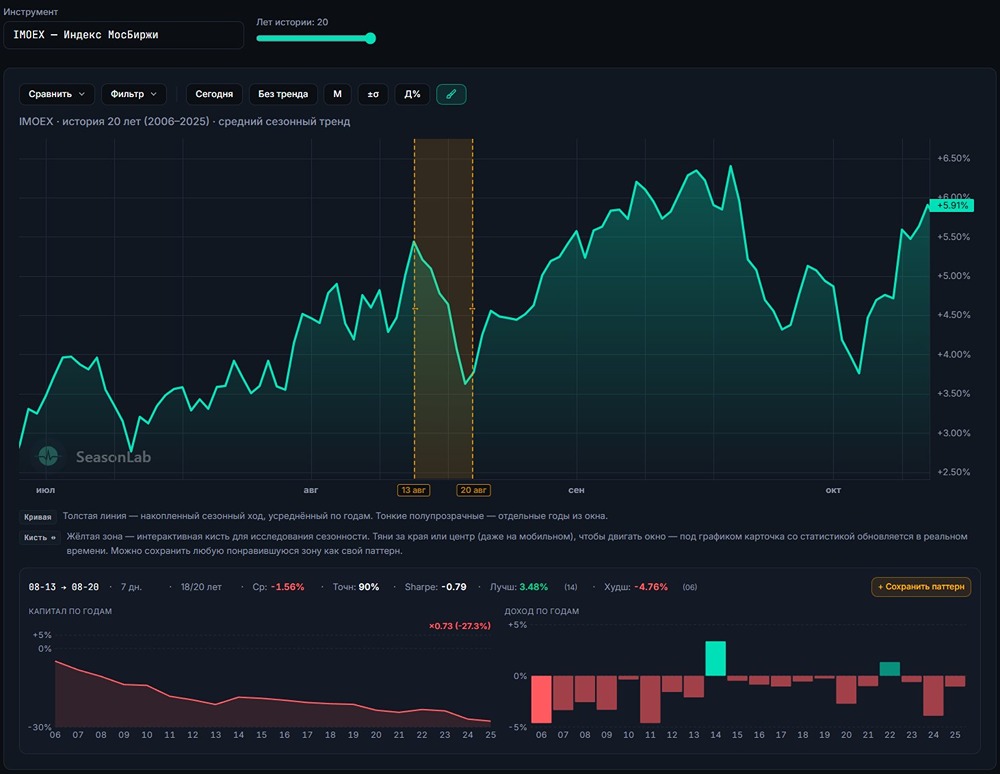Click the июл month label on axis

pyautogui.click(x=45, y=490)
